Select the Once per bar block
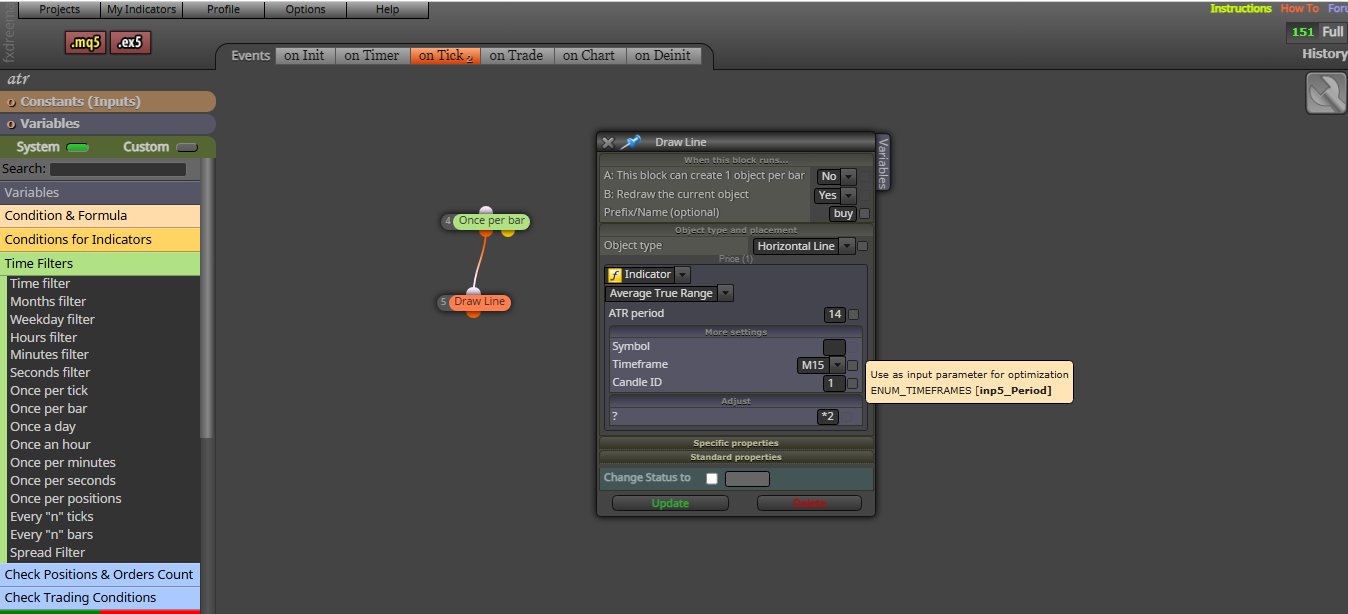This screenshot has height=614, width=1348. click(x=491, y=221)
